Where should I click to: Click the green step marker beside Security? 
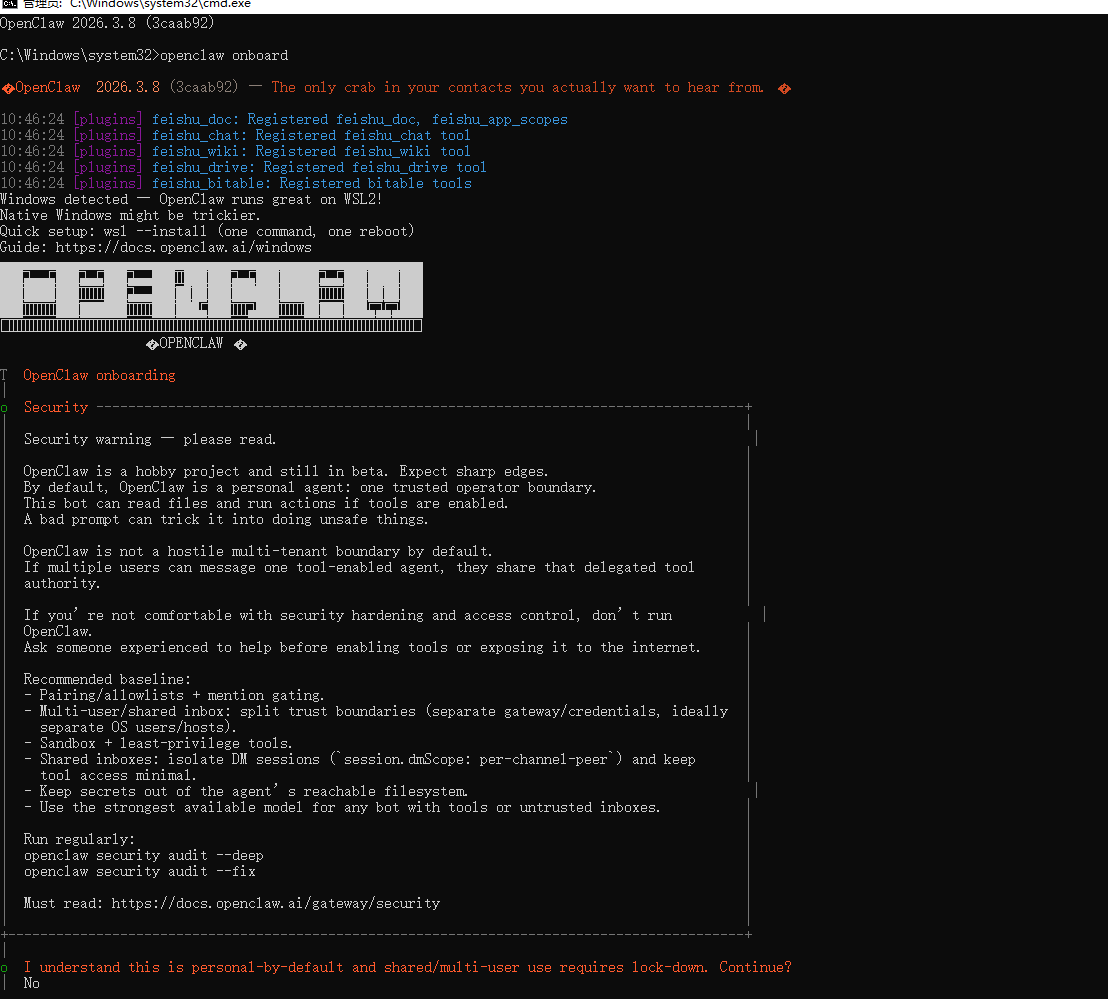tap(4, 408)
